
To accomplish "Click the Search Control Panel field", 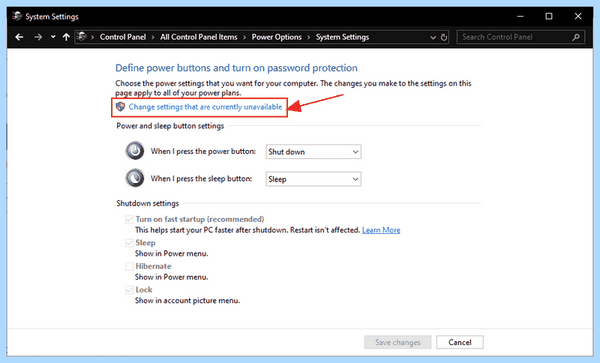I will (520, 37).
